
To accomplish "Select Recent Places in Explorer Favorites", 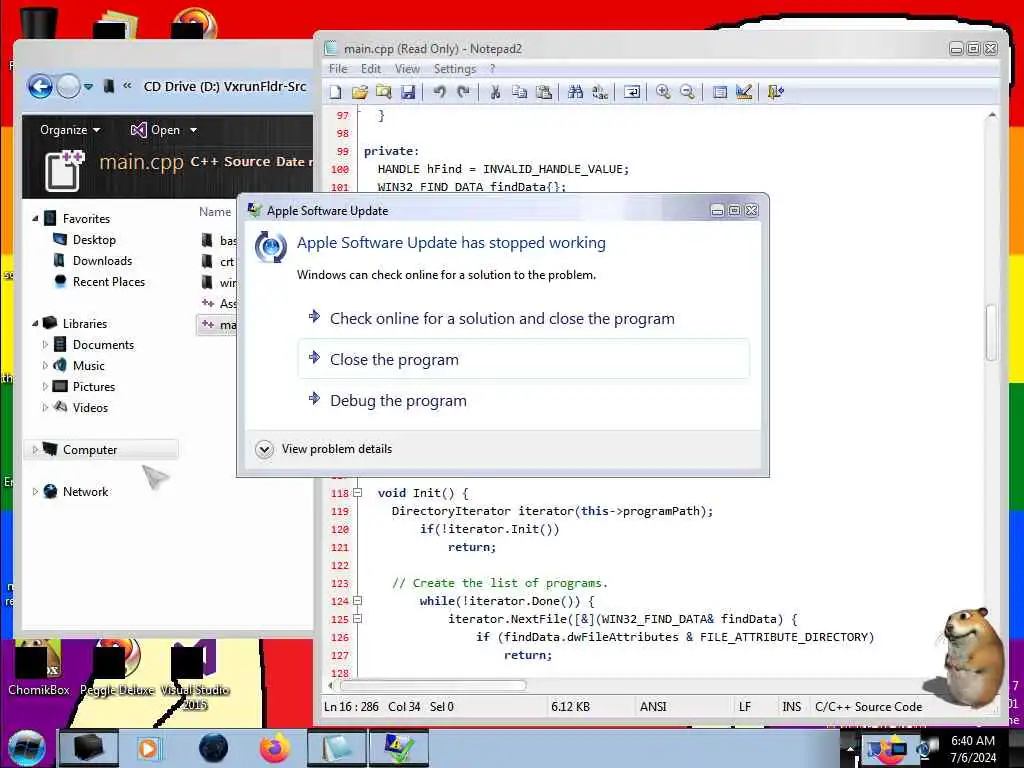I will click(108, 281).
